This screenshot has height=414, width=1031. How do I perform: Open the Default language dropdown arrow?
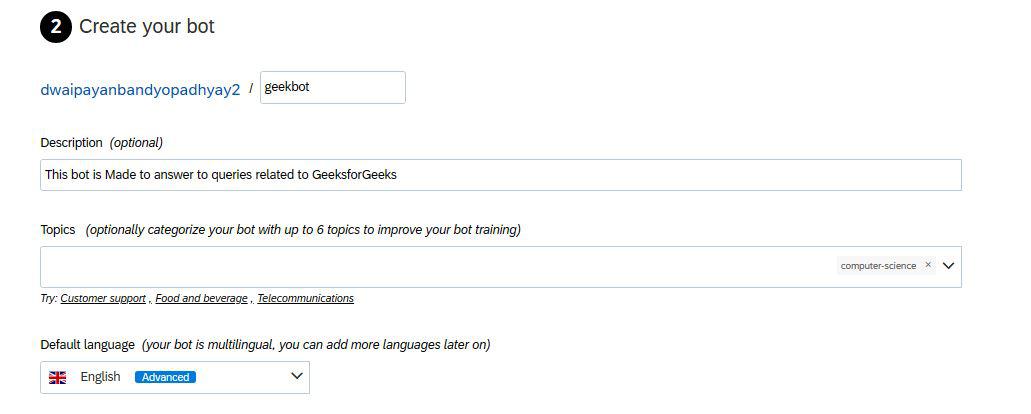(296, 376)
